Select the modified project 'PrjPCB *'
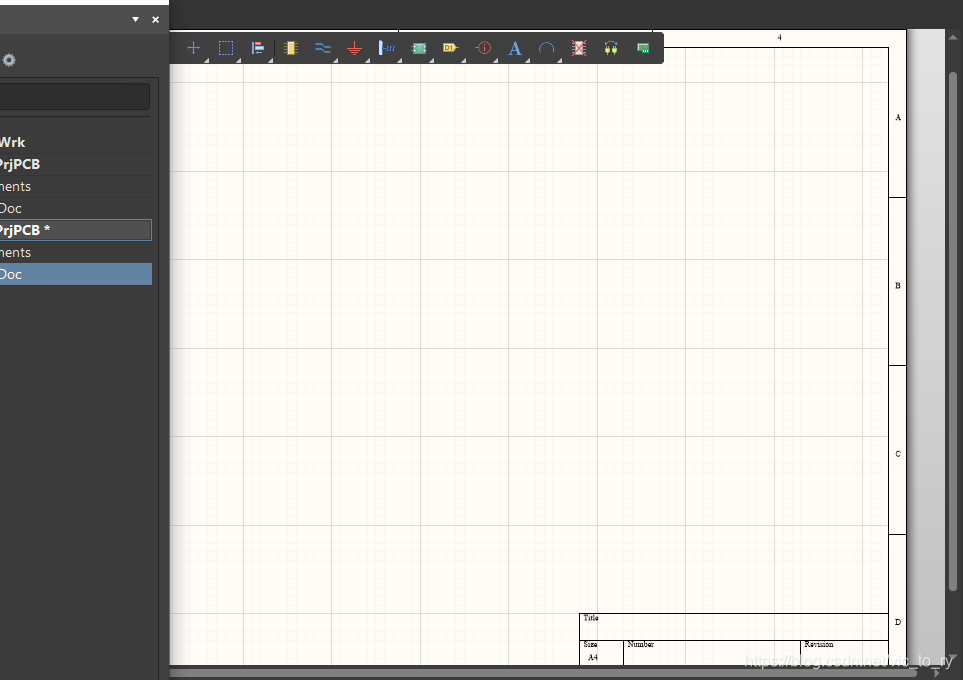Screen dimensions: 963x680 pos(76,230)
